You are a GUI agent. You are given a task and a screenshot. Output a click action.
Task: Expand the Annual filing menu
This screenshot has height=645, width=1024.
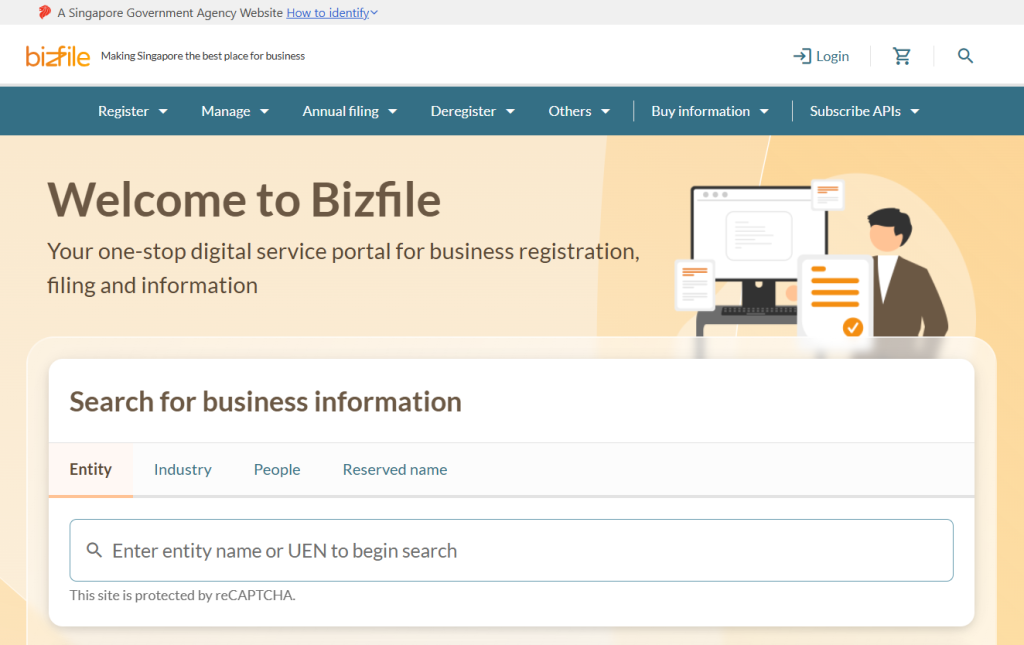coord(349,111)
